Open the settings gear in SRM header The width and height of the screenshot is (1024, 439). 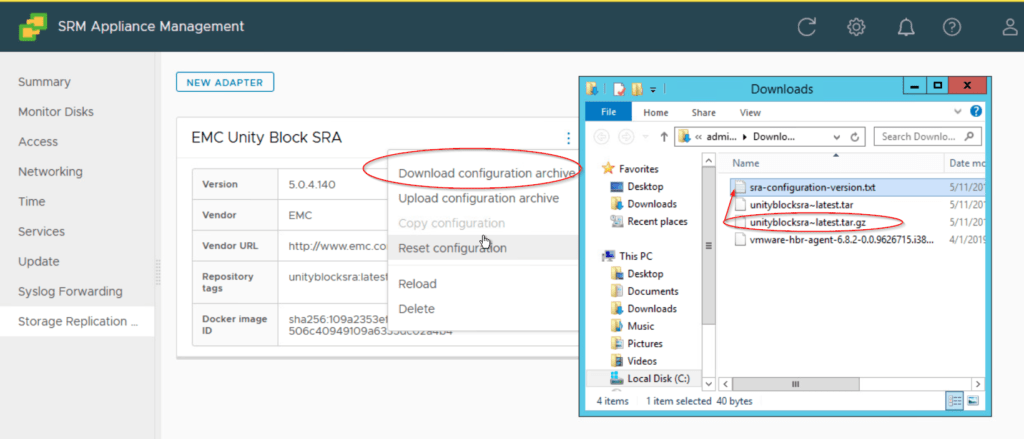[856, 27]
